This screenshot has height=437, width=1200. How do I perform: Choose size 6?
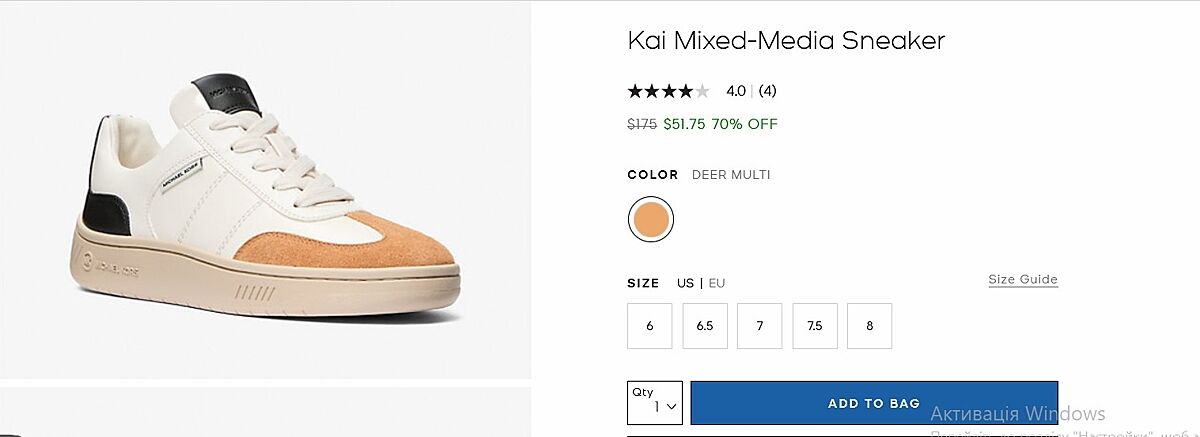[x=650, y=326]
